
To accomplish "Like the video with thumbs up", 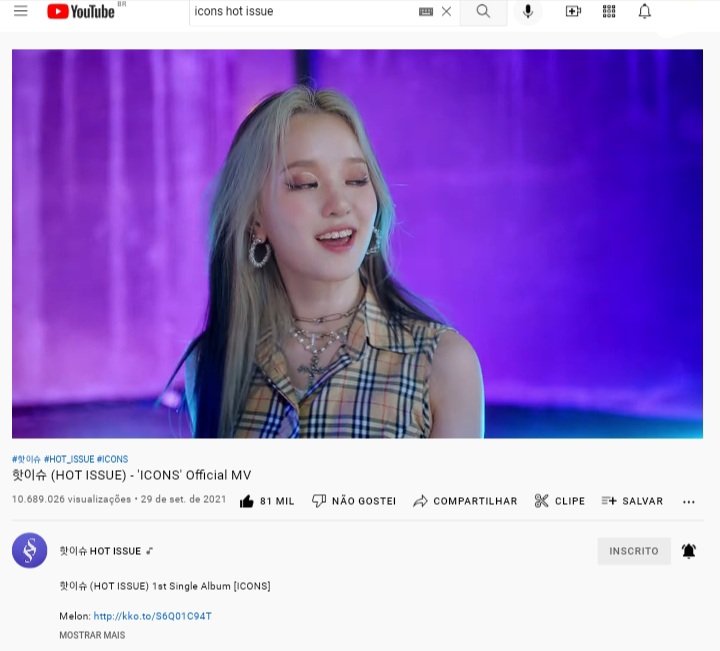I will [x=267, y=501].
